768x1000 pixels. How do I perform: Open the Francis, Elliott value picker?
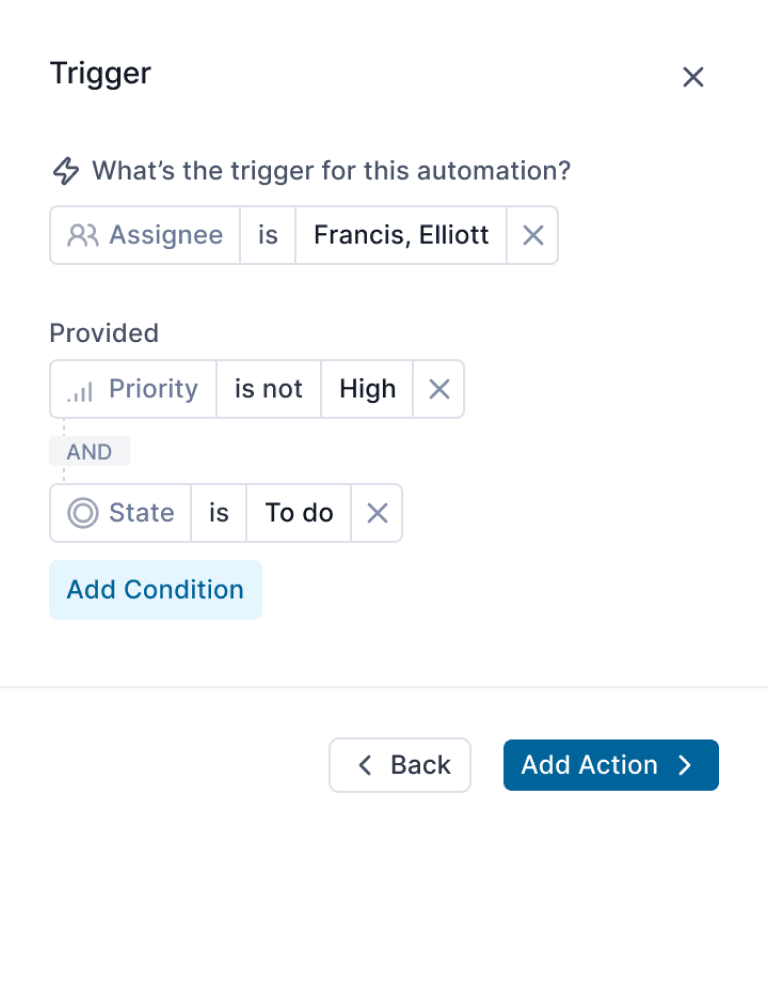click(x=401, y=235)
